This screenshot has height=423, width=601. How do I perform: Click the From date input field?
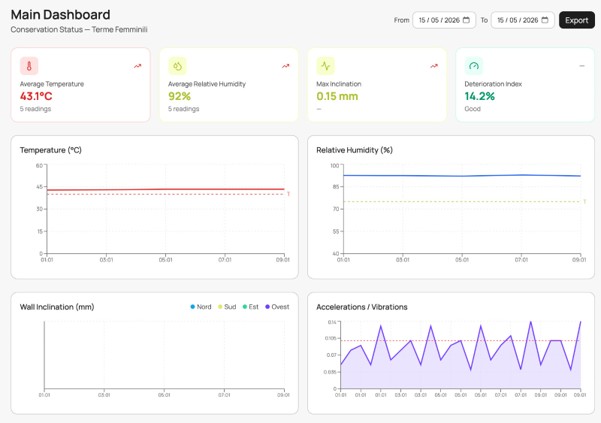point(444,20)
